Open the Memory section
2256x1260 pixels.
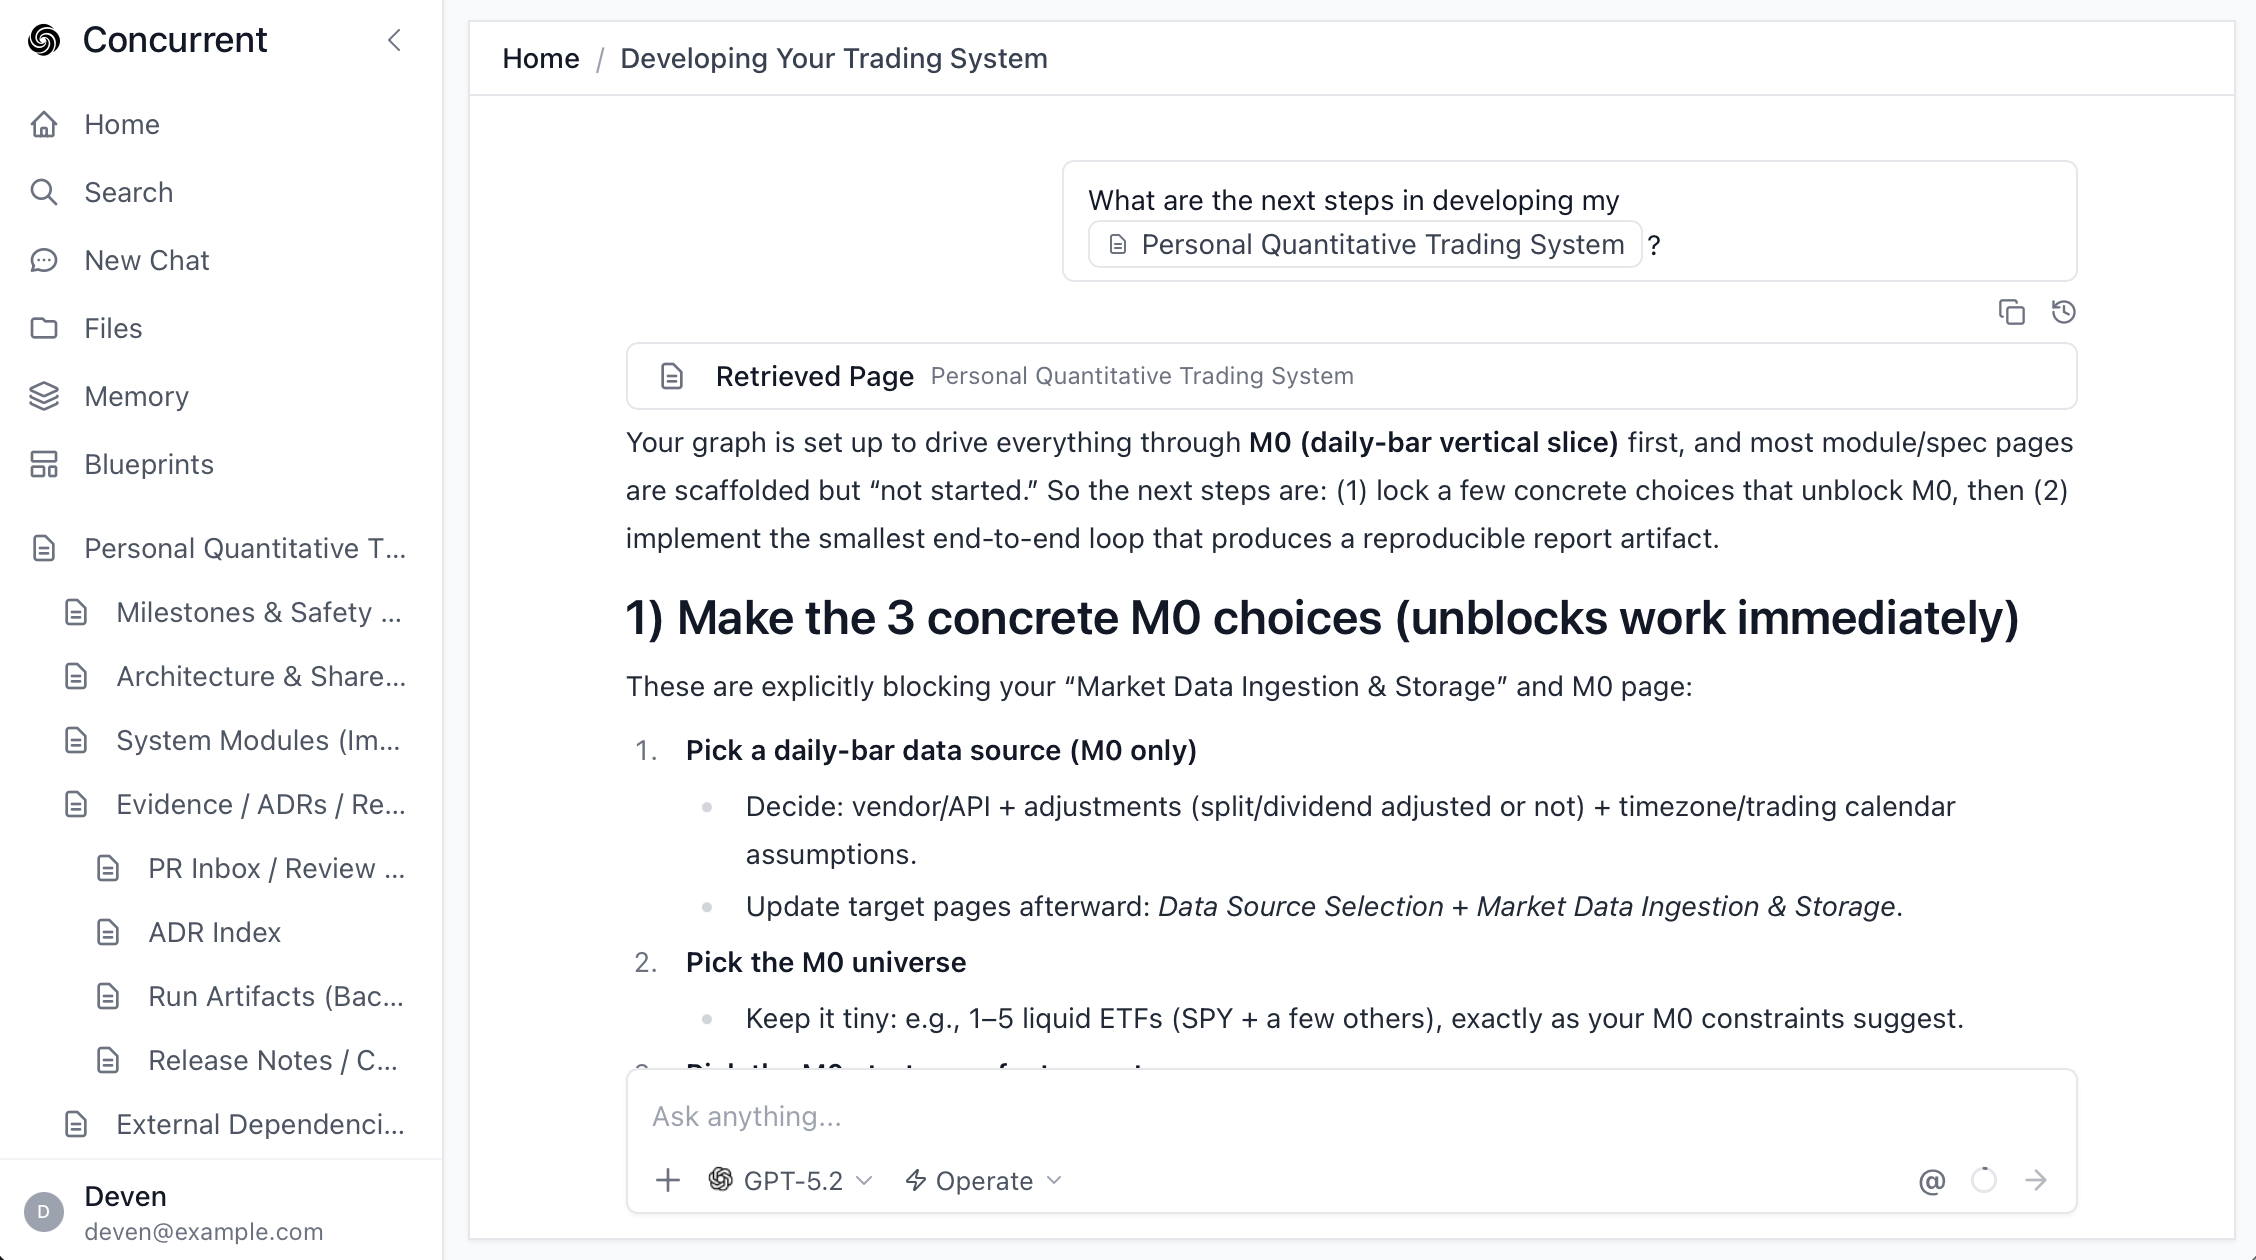pyautogui.click(x=136, y=396)
